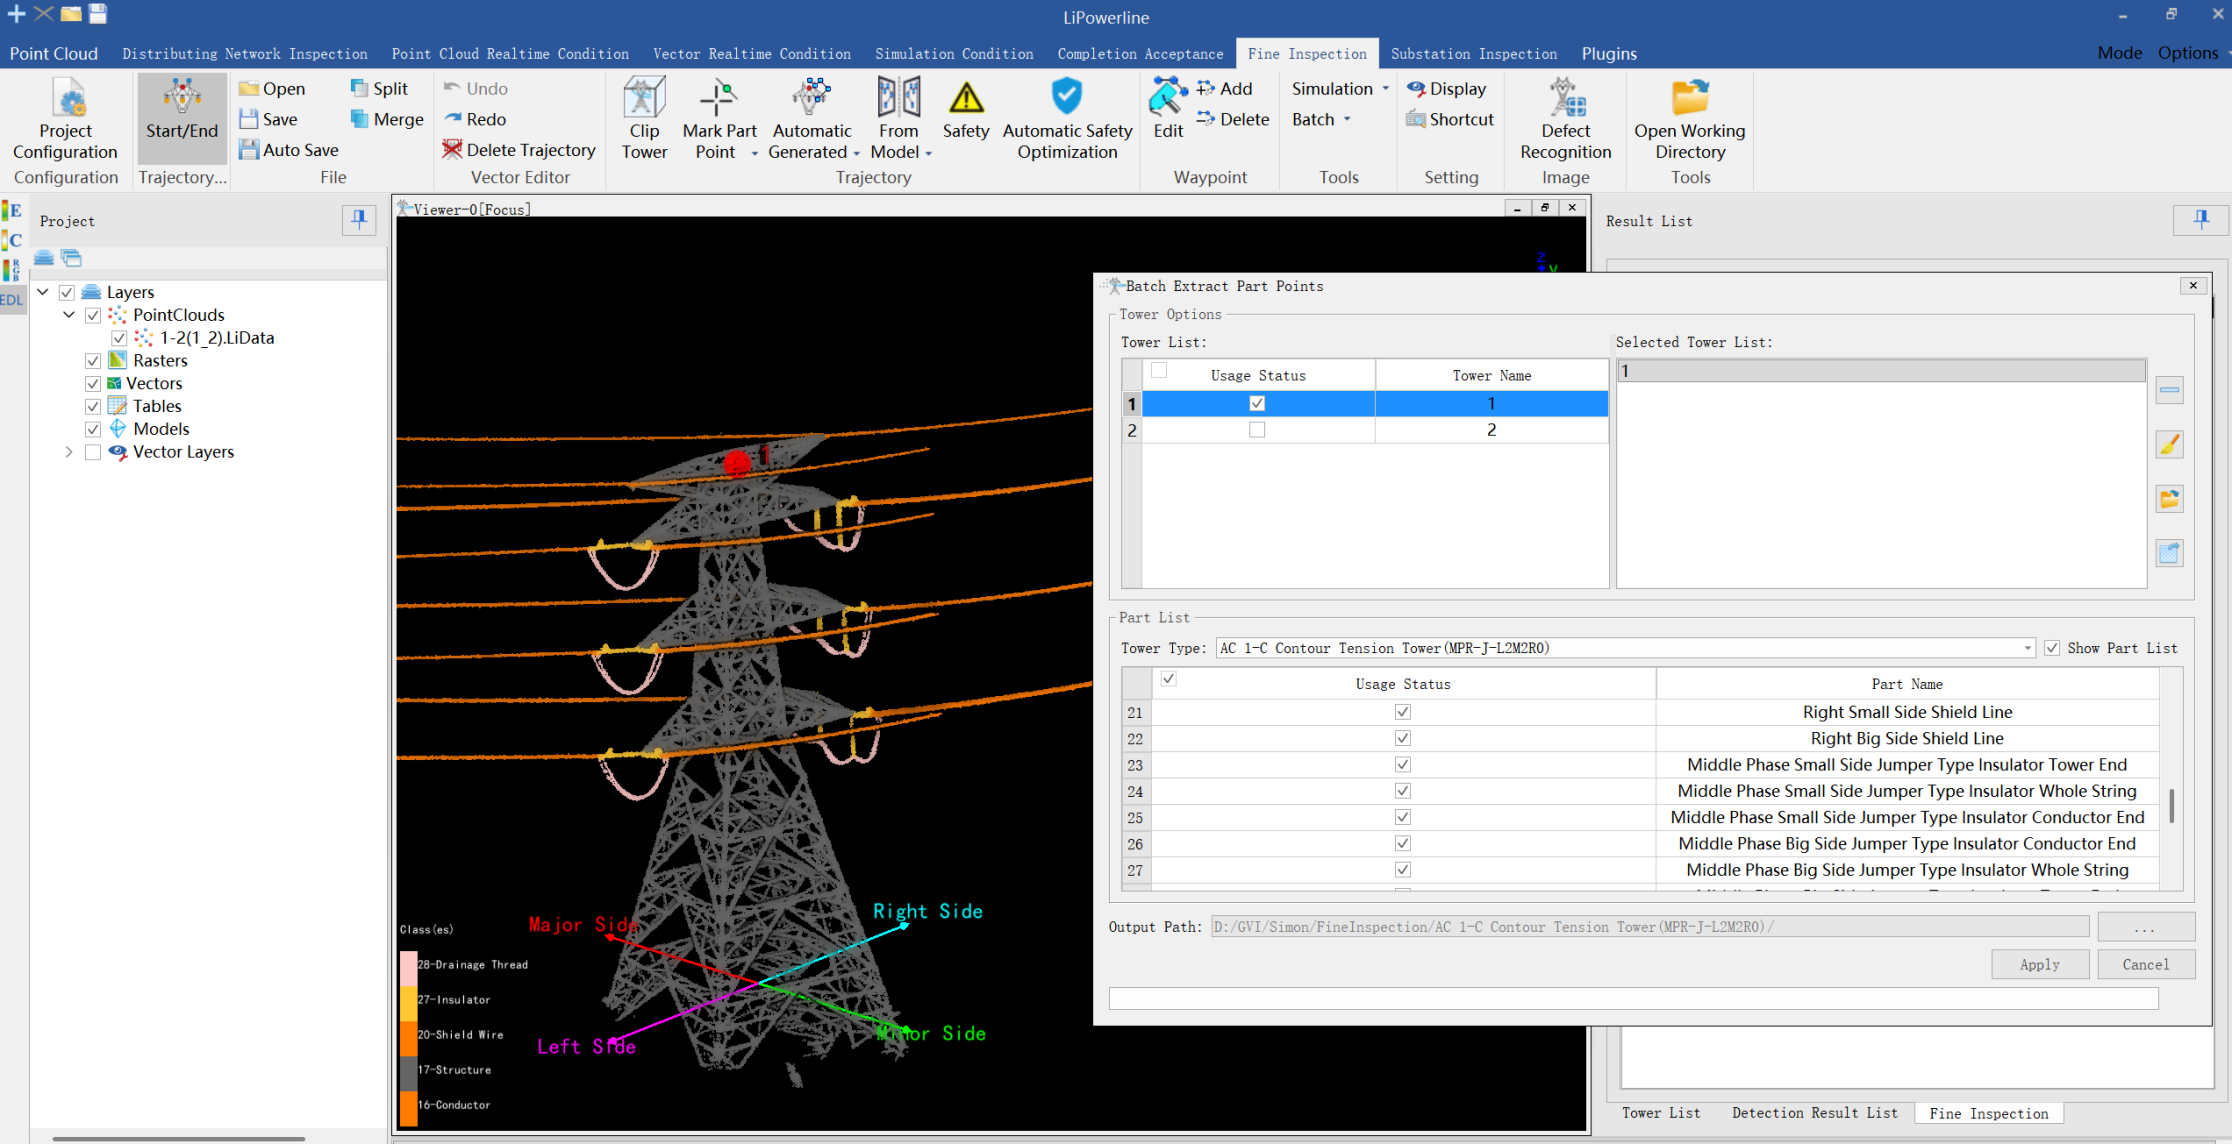Open the Simulation dropdown menu
Viewport: 2232px width, 1144px height.
point(1340,89)
